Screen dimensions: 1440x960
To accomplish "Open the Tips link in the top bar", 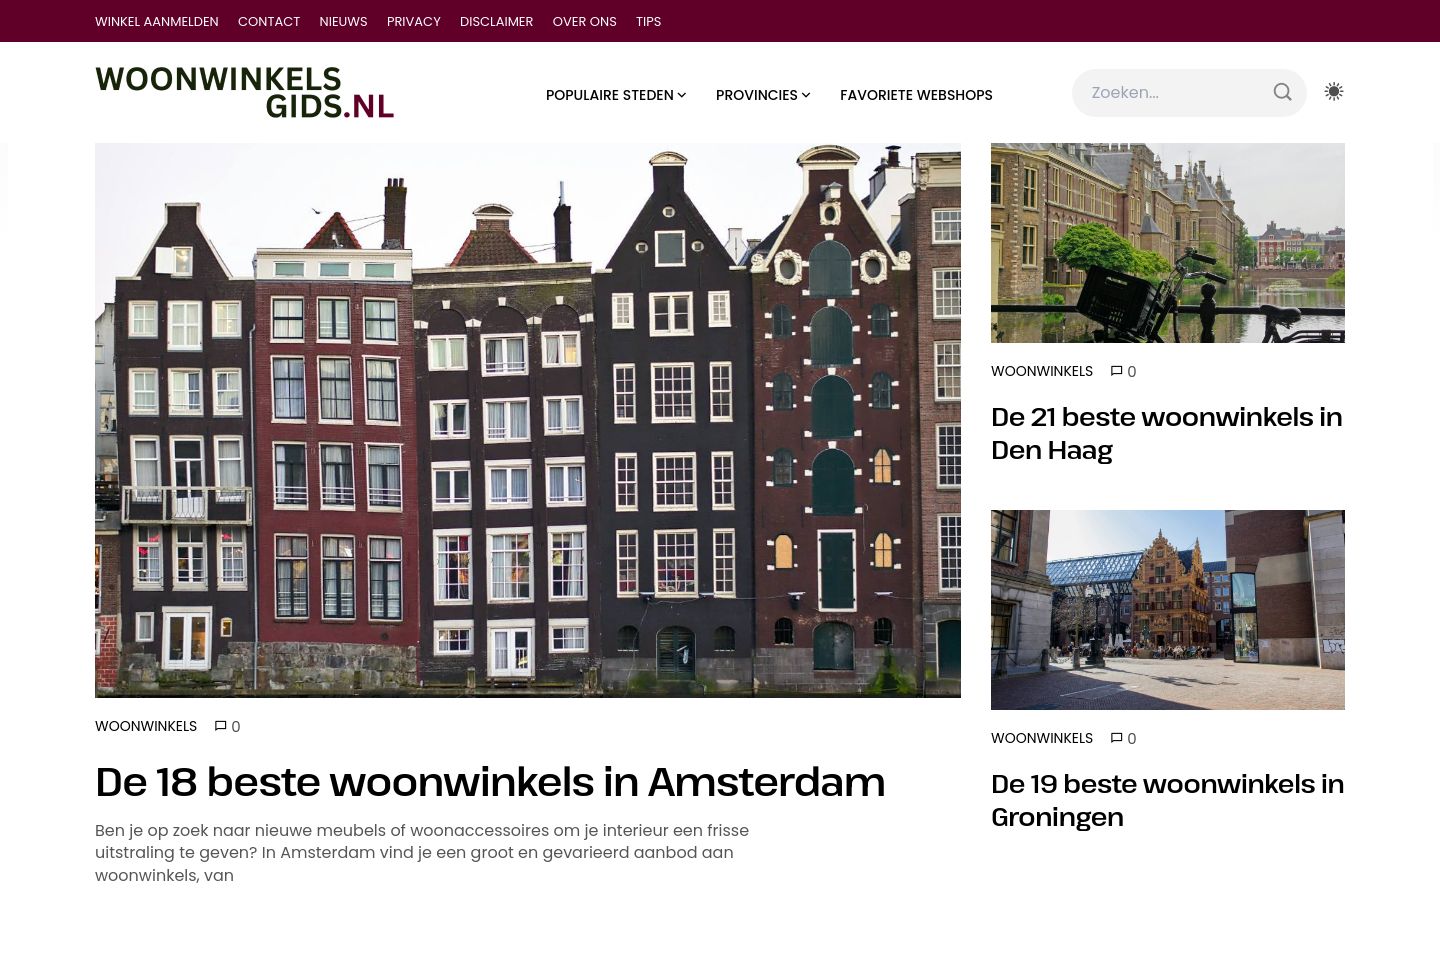I will coord(648,21).
